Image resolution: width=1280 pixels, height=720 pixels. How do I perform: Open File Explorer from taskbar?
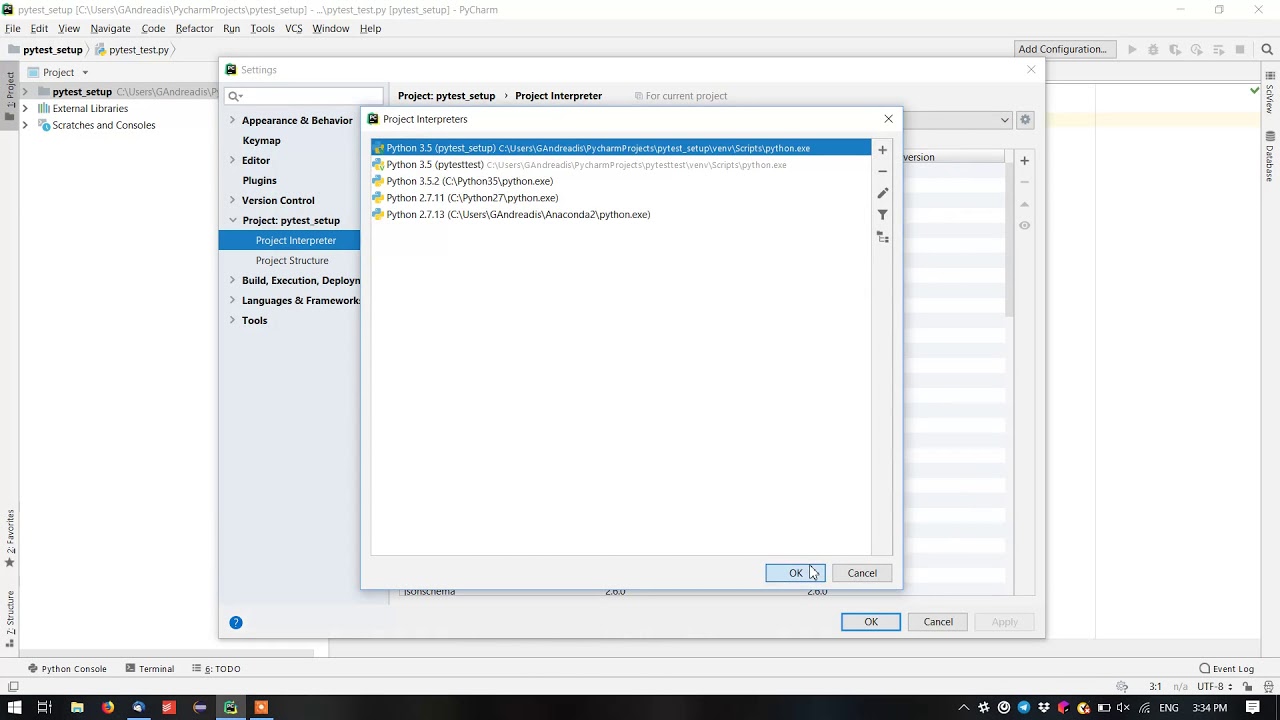[x=77, y=707]
